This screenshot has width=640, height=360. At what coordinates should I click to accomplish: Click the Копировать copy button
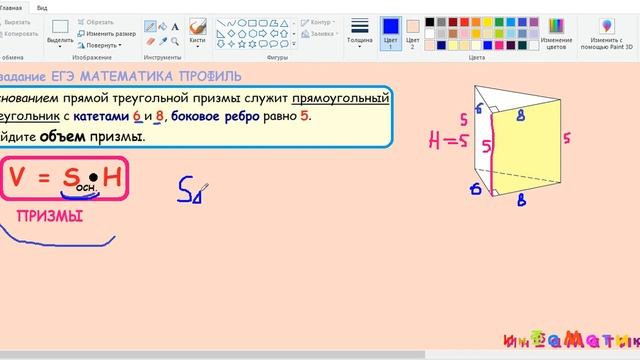click(x=18, y=34)
